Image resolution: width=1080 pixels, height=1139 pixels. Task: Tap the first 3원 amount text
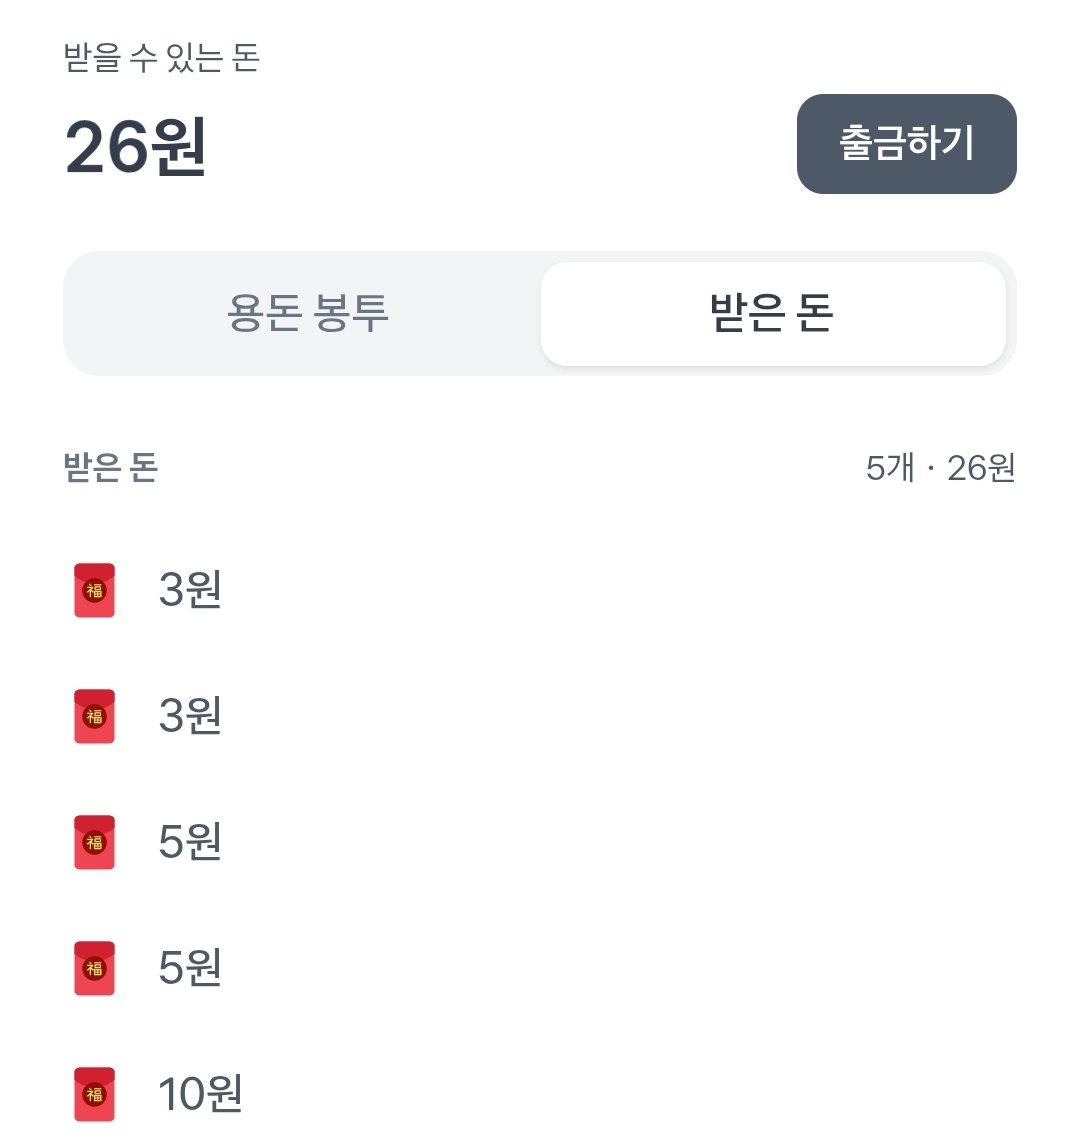190,590
